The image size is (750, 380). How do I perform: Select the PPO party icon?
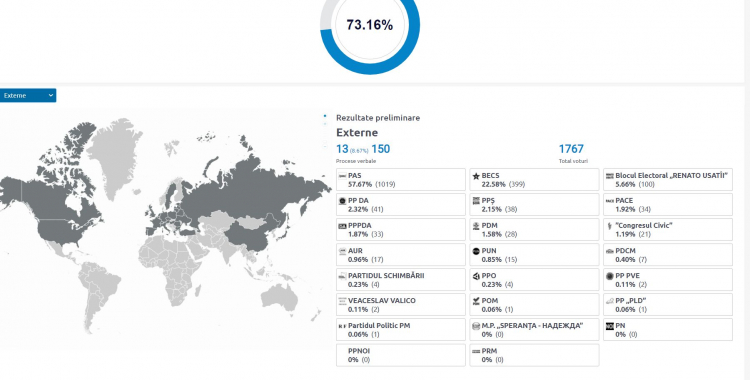(x=475, y=276)
